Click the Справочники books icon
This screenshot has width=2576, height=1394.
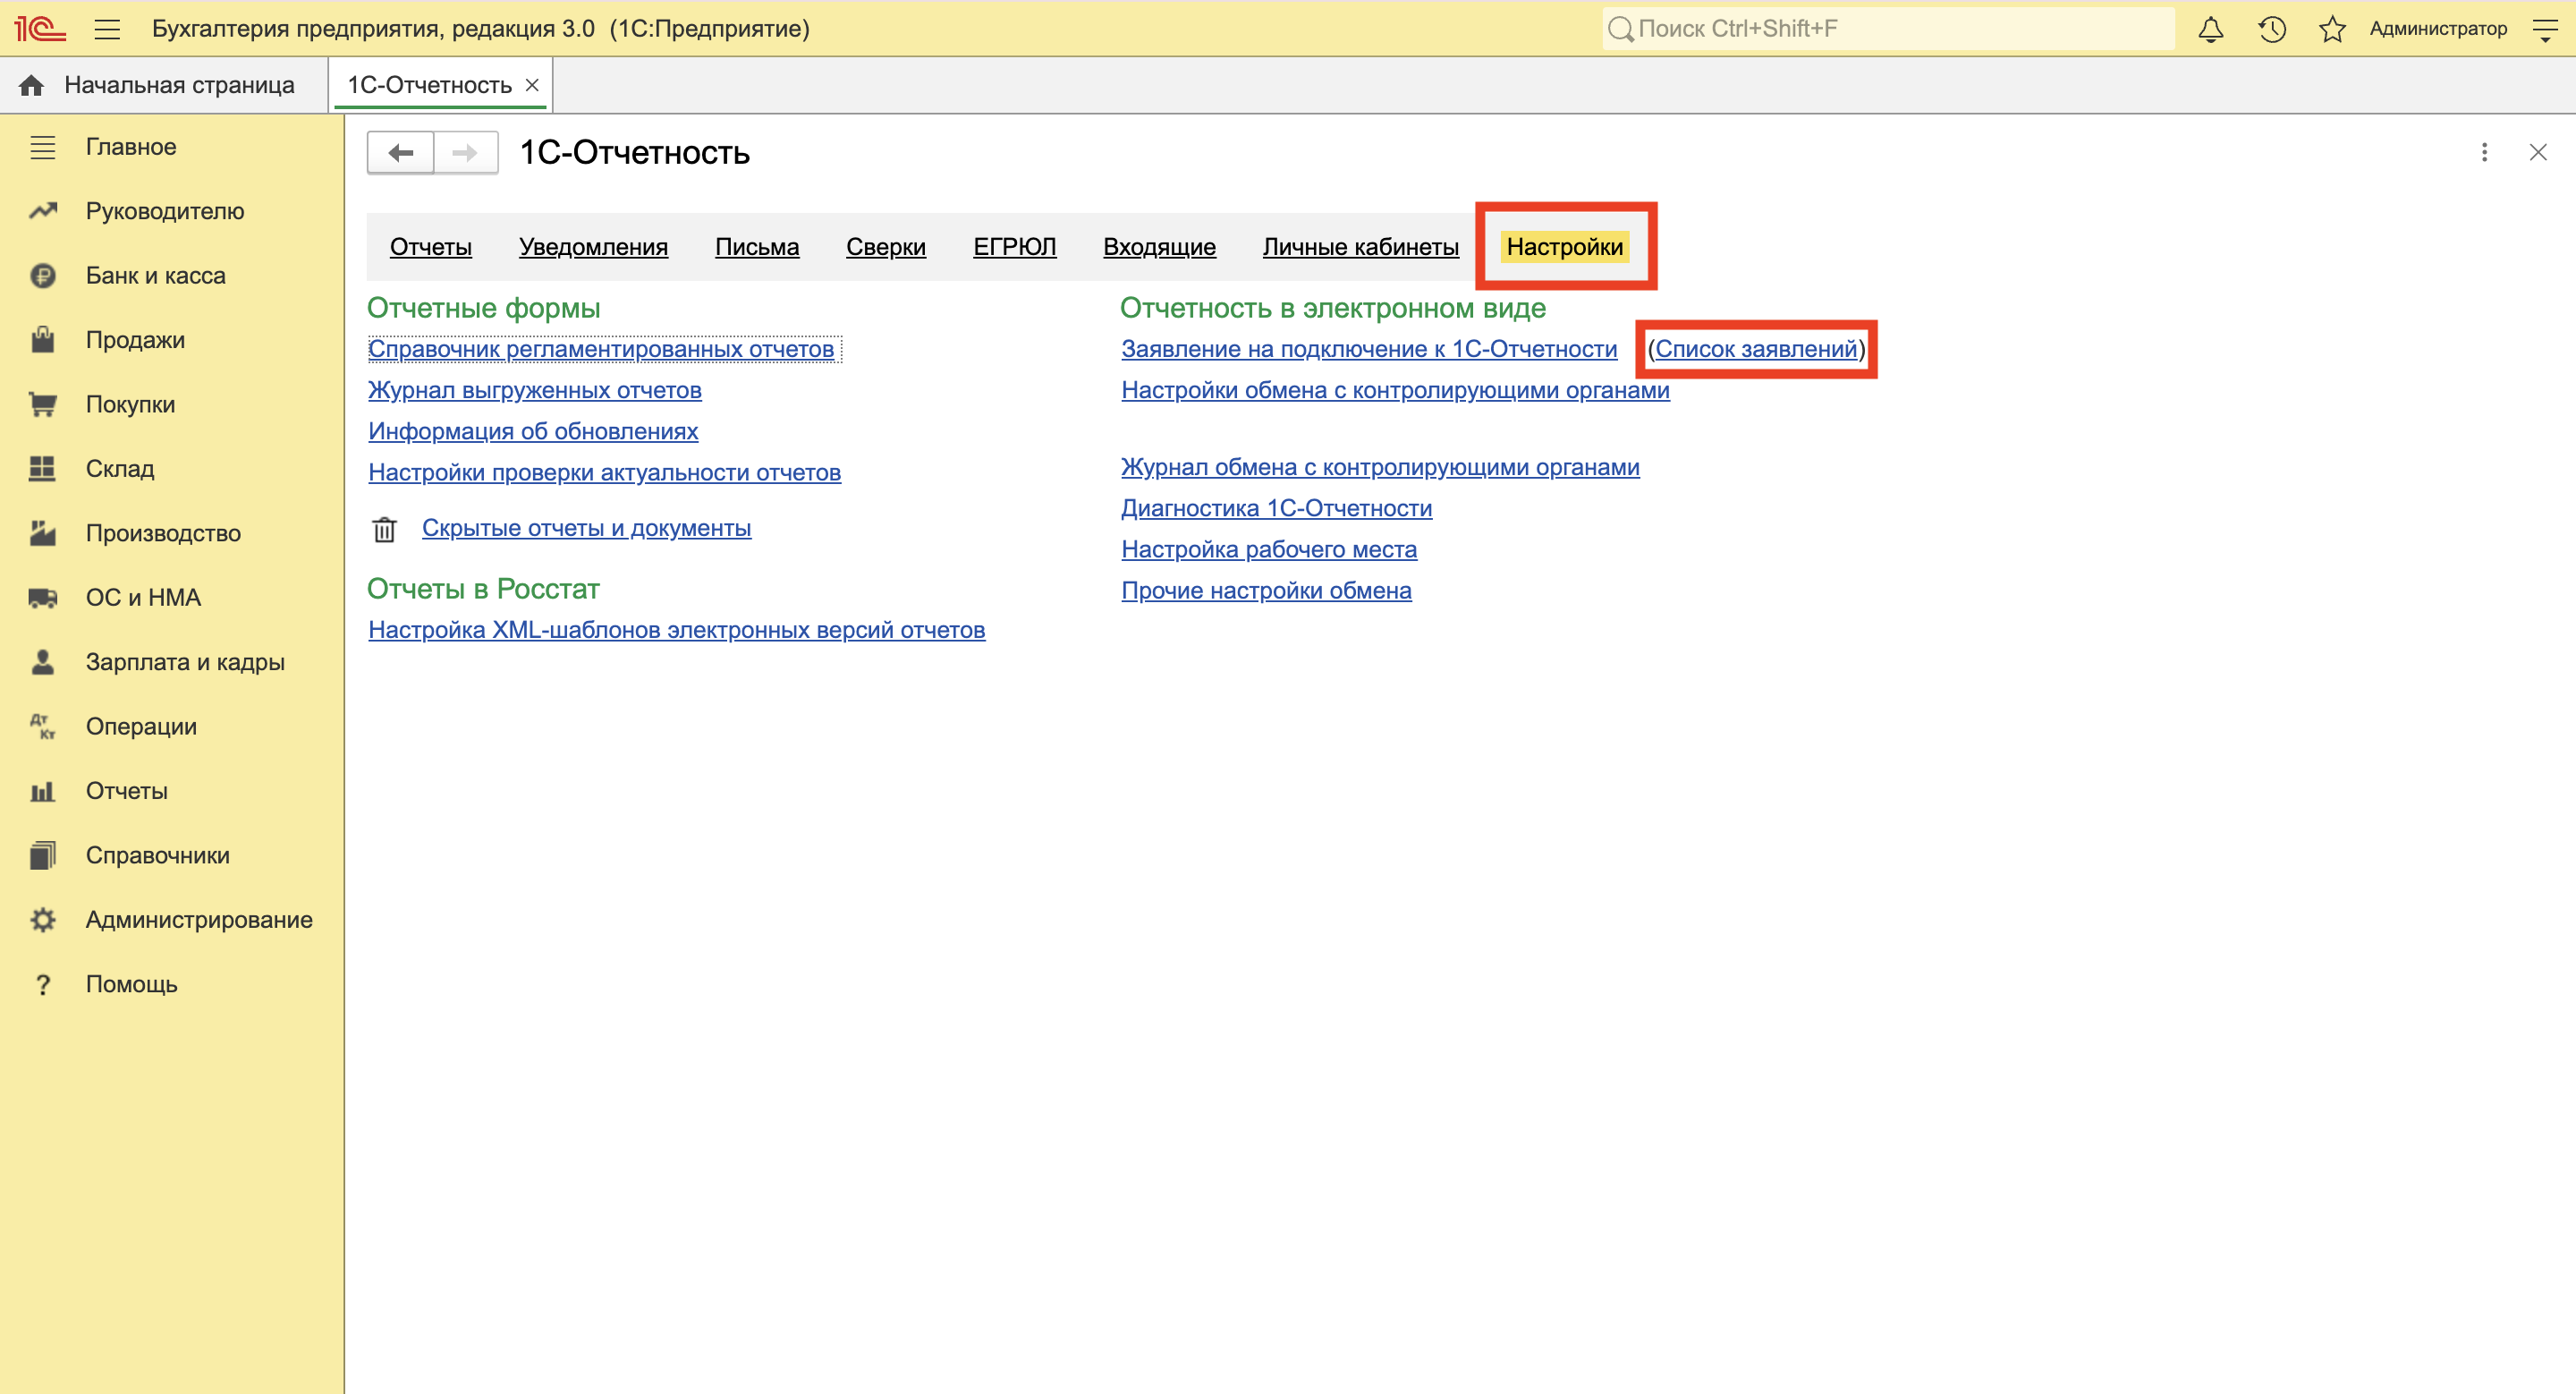click(42, 855)
